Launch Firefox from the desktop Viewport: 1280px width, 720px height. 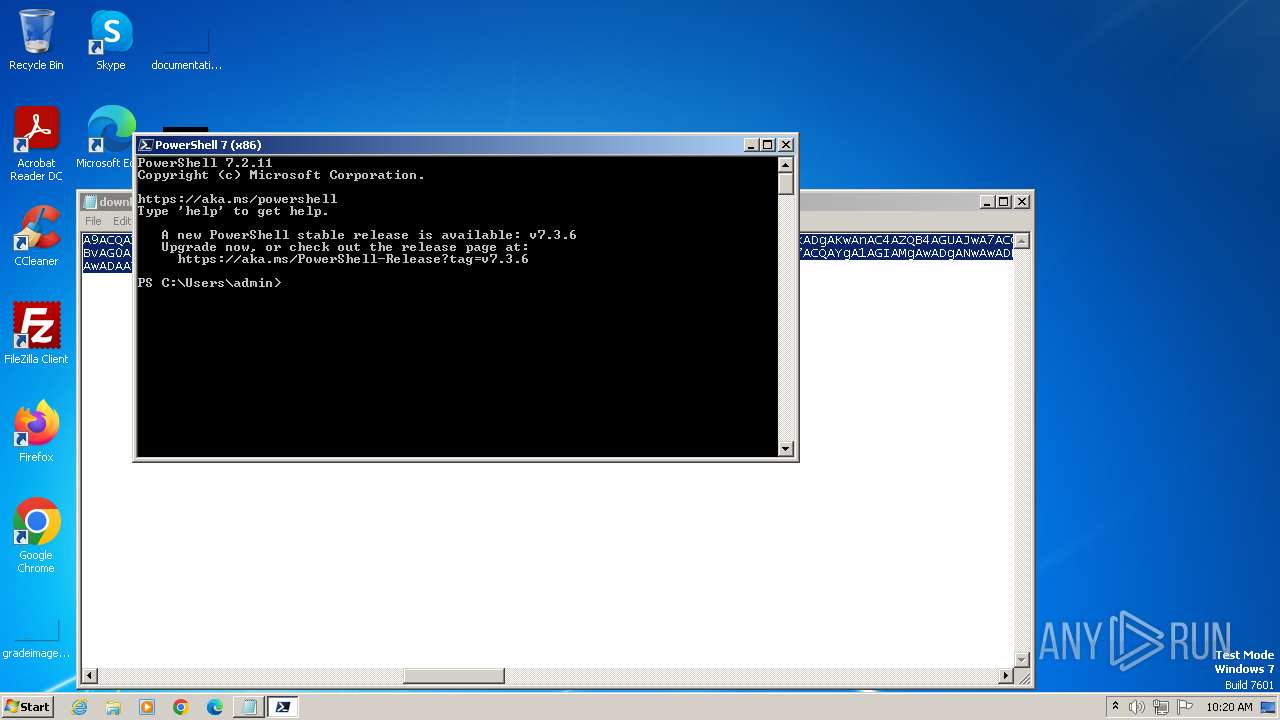tap(36, 432)
